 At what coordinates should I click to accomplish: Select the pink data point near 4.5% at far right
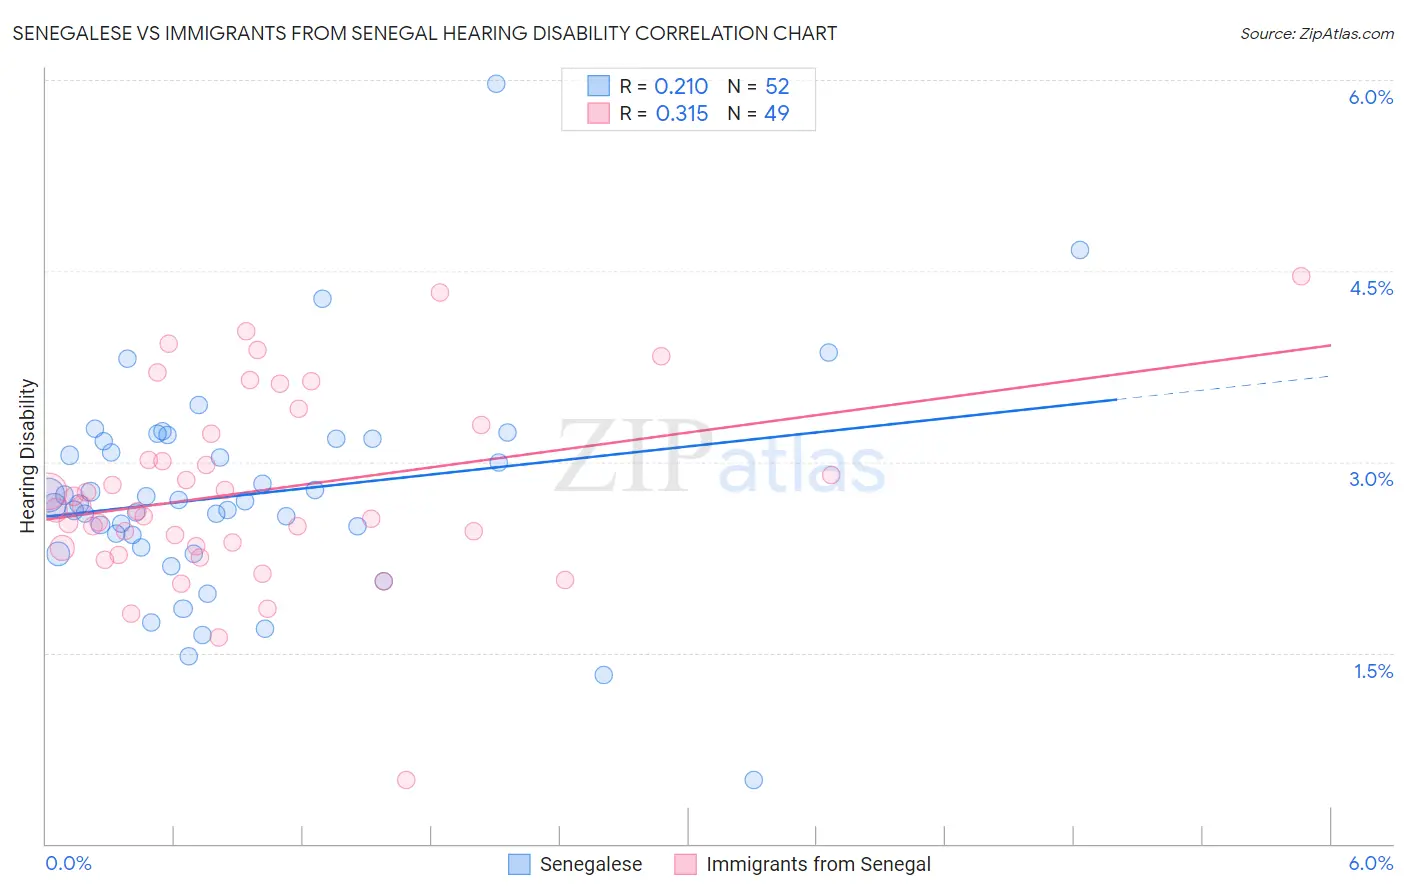[1301, 276]
